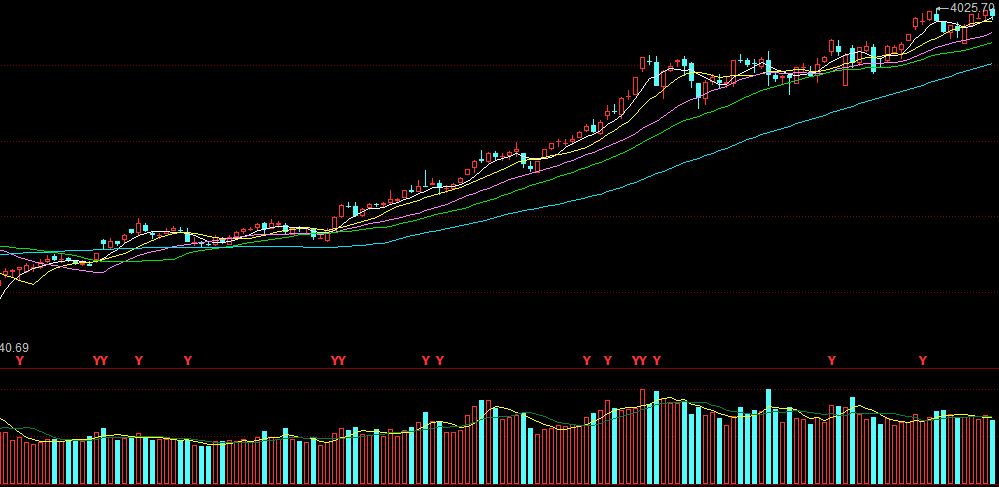The height and width of the screenshot is (487, 999).
Task: Click the red divider line above volume panel
Action: click(500, 369)
